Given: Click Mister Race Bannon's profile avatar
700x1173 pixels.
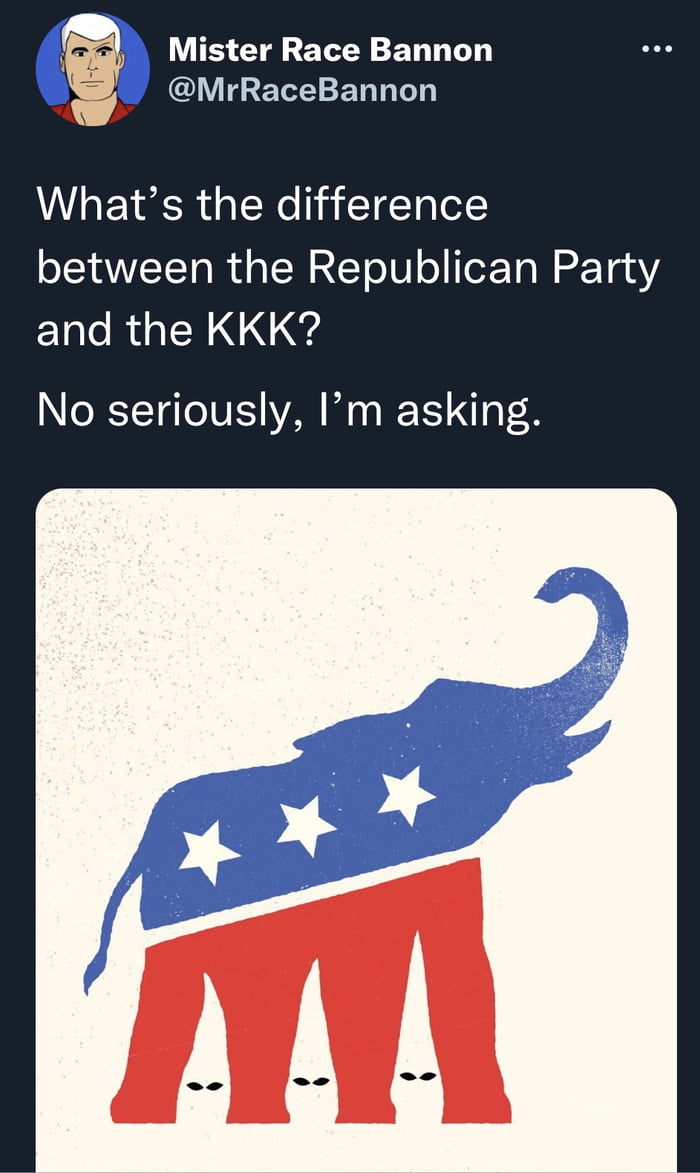Looking at the screenshot, I should point(92,68).
